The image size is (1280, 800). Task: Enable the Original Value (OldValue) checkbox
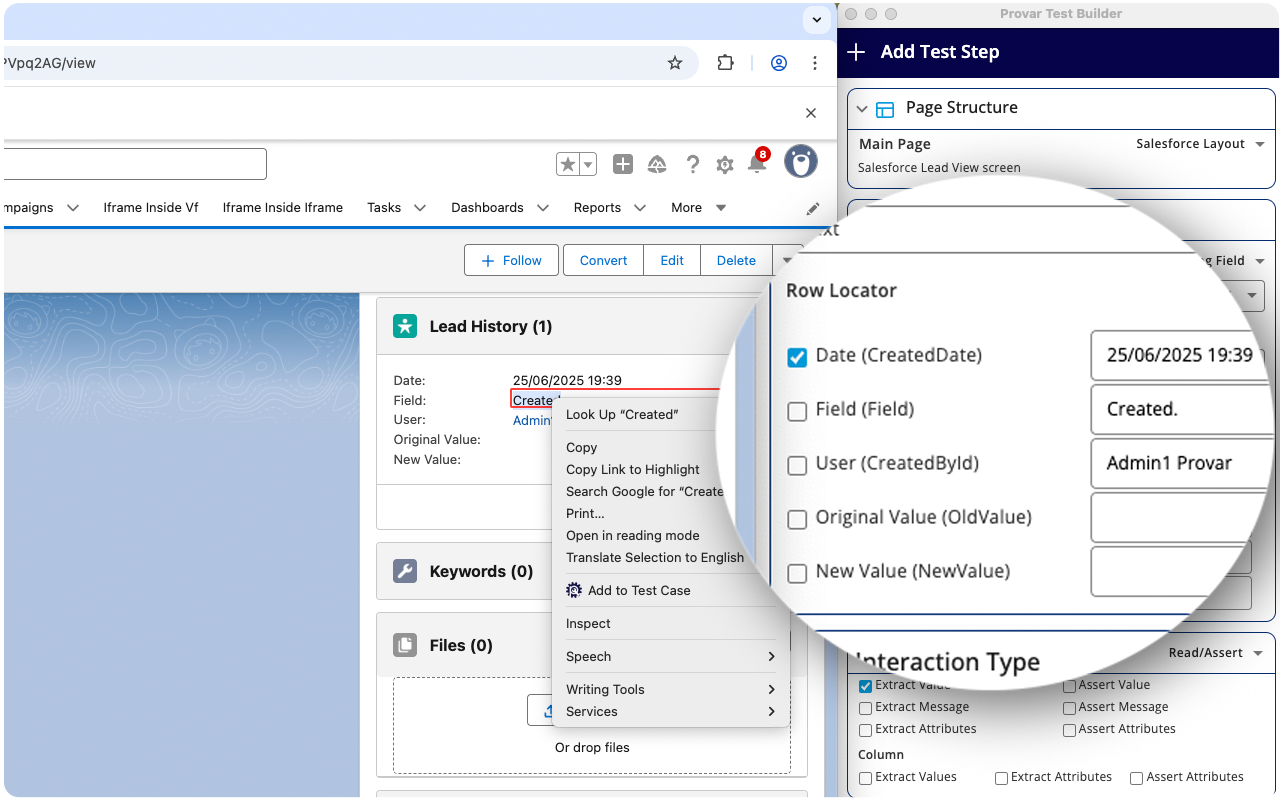[x=797, y=519]
